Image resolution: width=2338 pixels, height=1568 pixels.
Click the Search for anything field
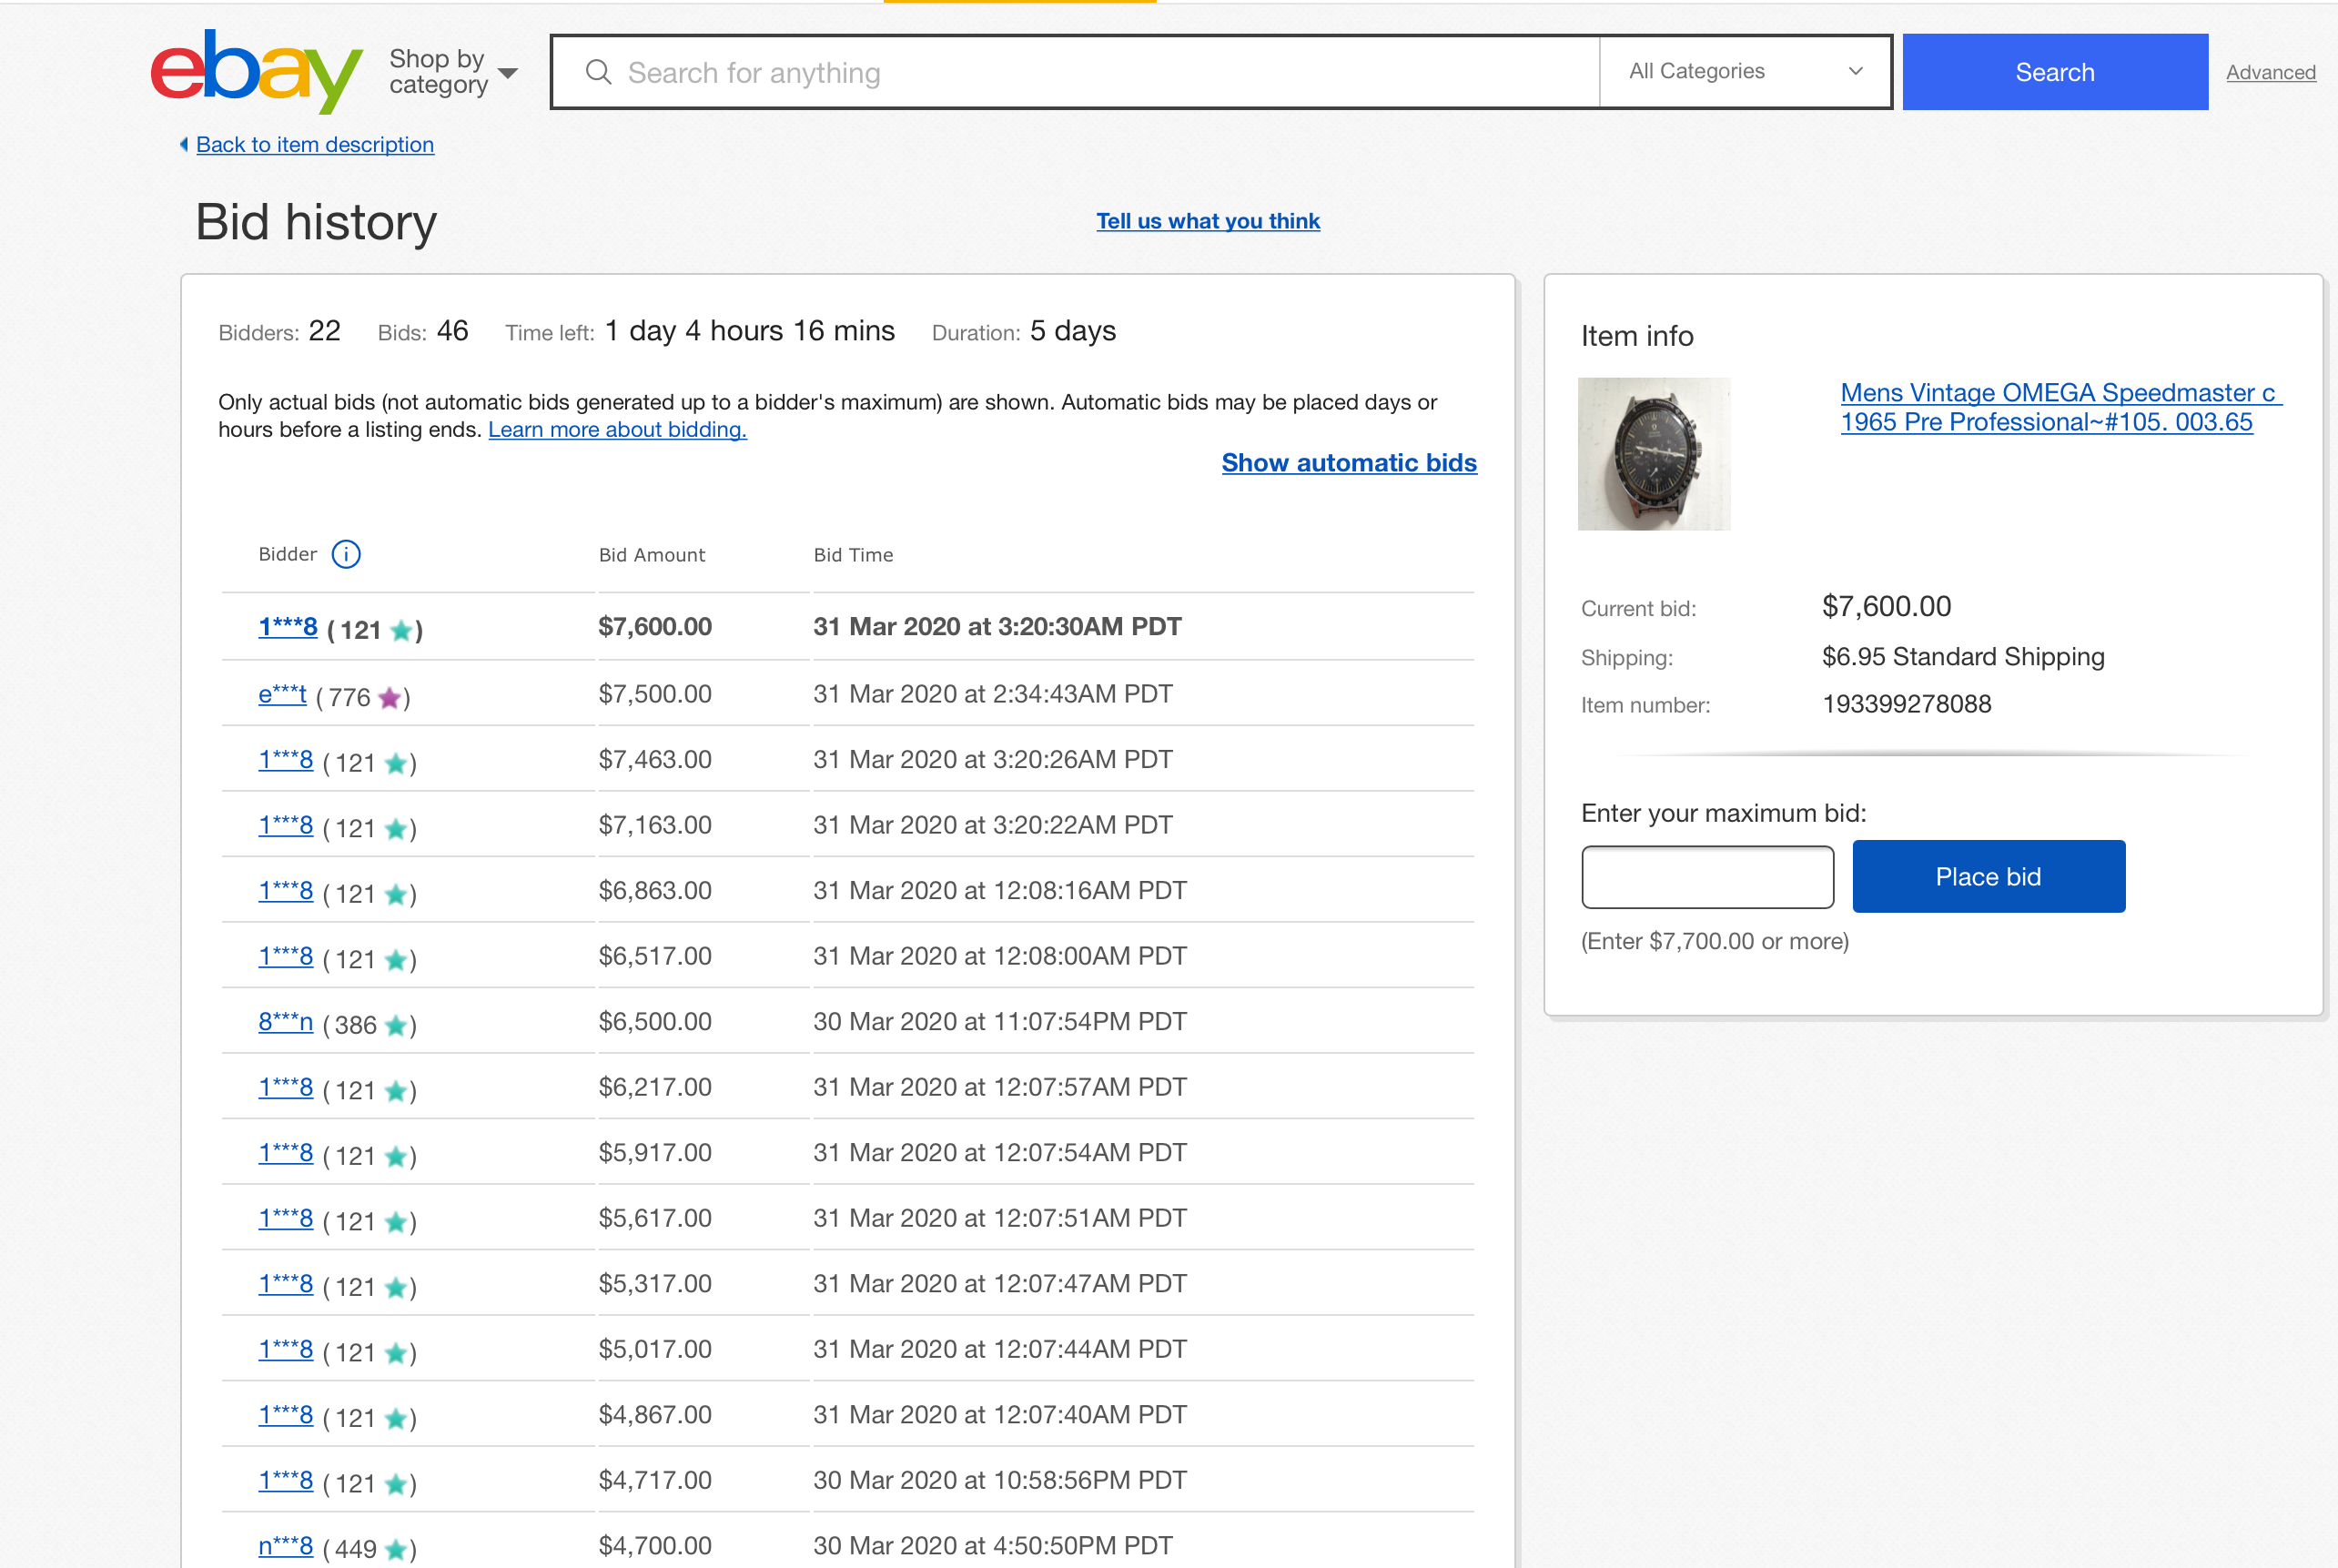coord(1100,72)
